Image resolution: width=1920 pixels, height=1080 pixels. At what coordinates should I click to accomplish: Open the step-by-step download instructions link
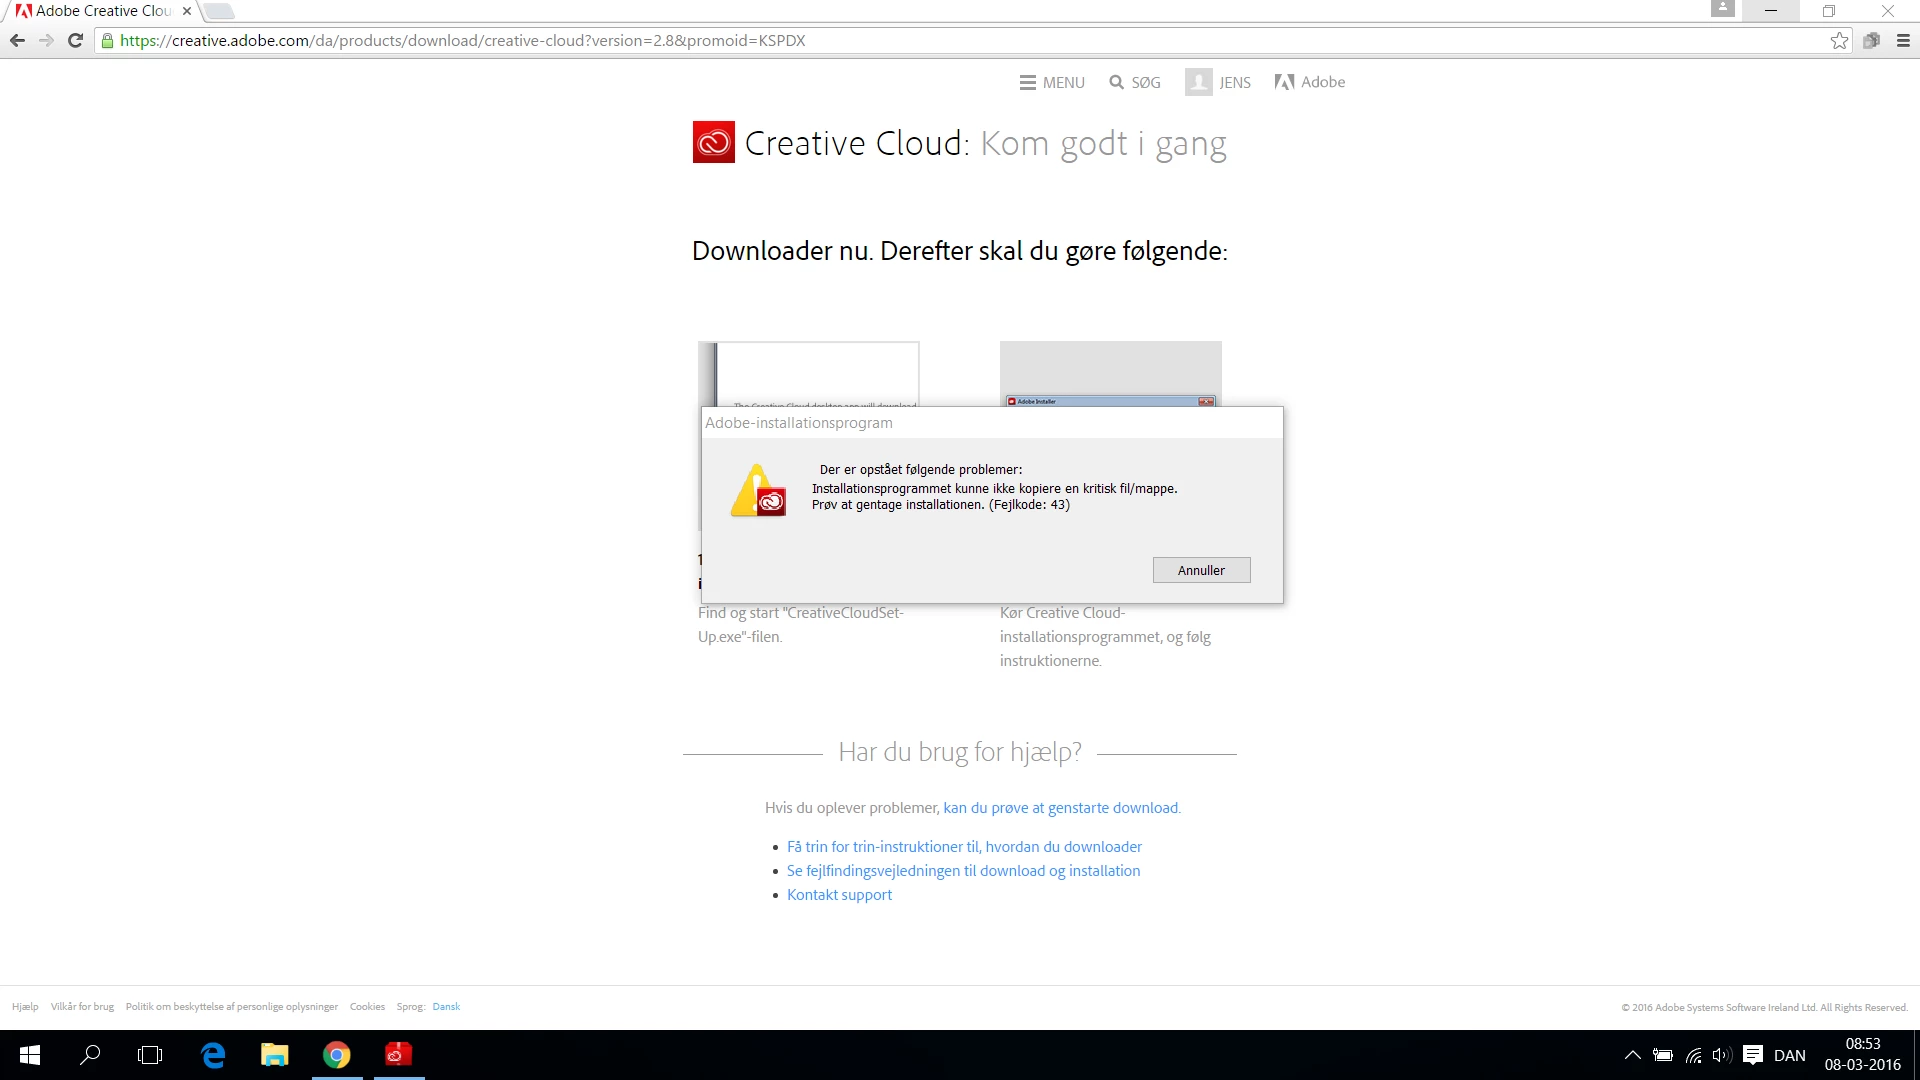point(964,847)
